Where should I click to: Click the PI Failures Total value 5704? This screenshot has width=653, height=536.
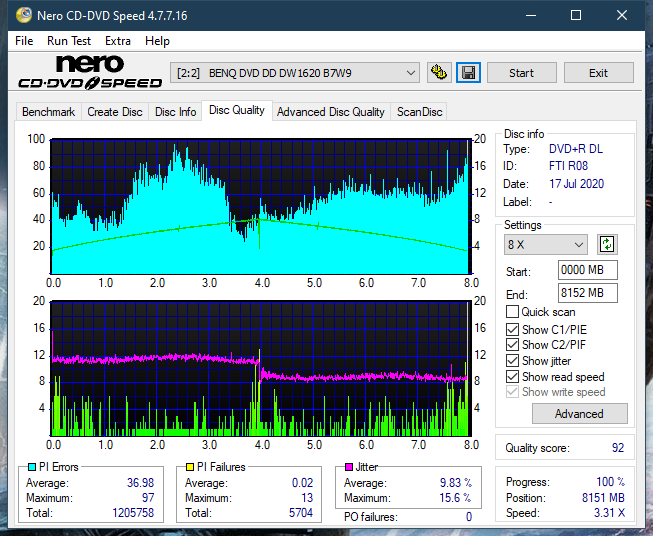click(301, 513)
